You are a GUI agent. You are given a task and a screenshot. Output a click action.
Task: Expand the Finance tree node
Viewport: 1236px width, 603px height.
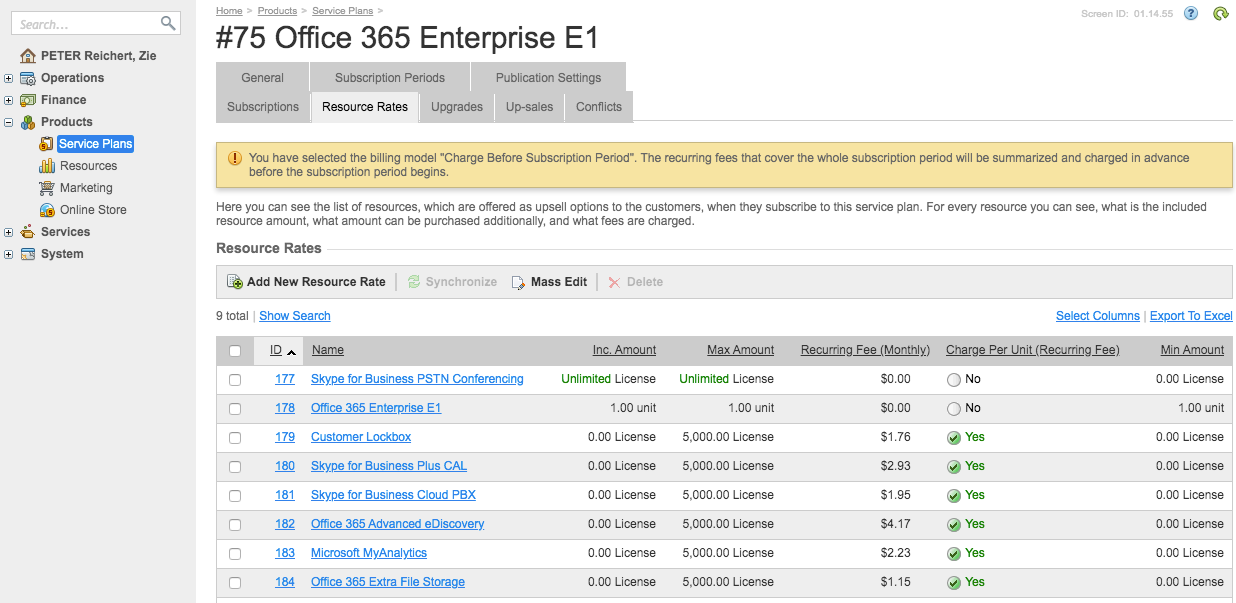coord(9,100)
